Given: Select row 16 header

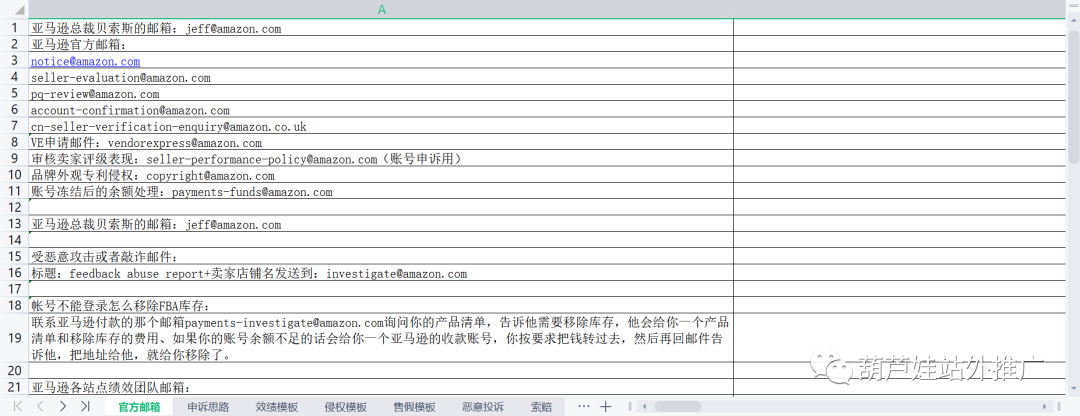Looking at the screenshot, I should [x=14, y=273].
